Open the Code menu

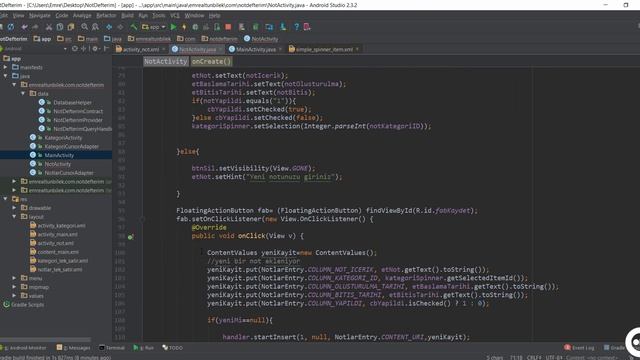pyautogui.click(x=62, y=16)
